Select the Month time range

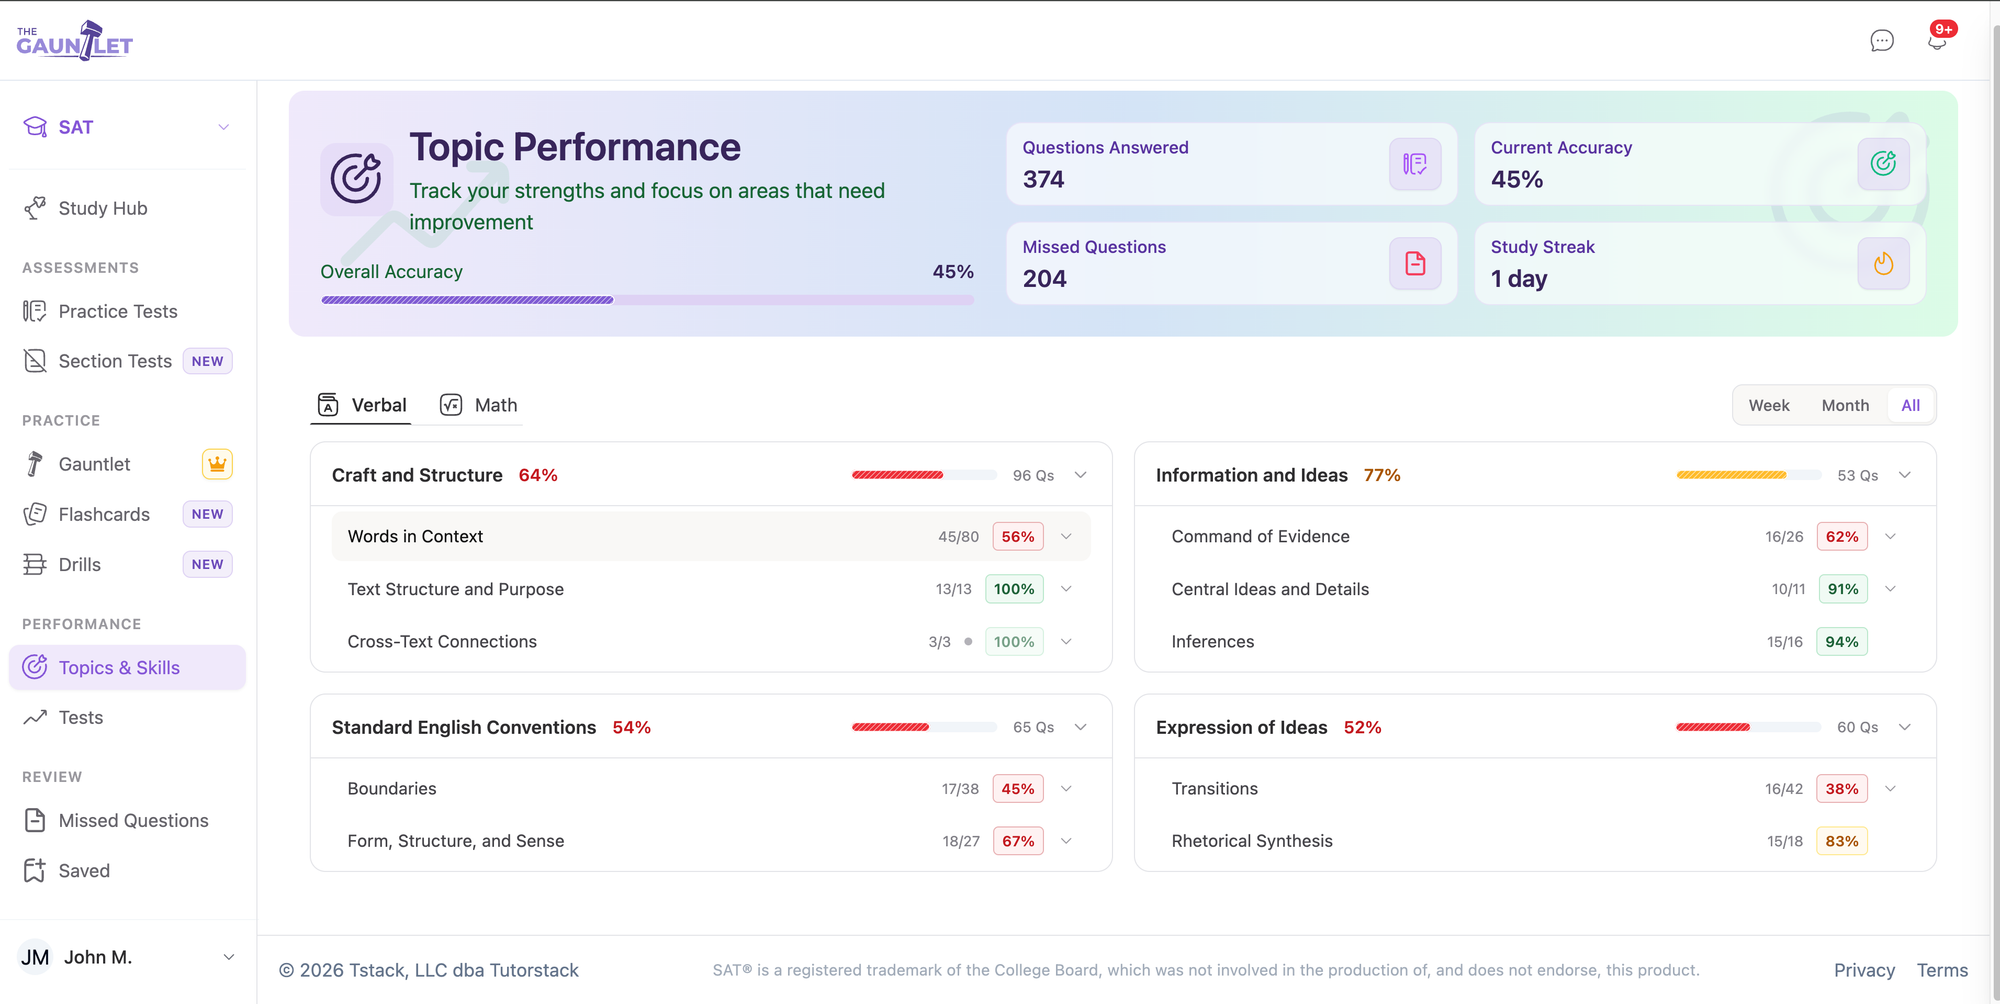click(x=1845, y=405)
